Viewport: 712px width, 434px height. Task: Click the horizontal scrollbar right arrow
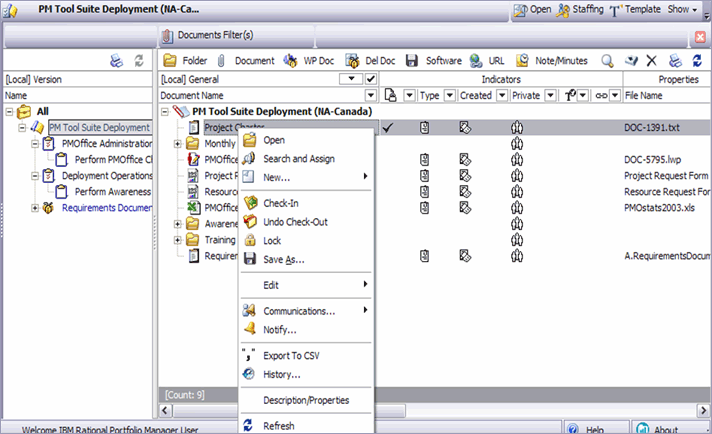tap(703, 411)
